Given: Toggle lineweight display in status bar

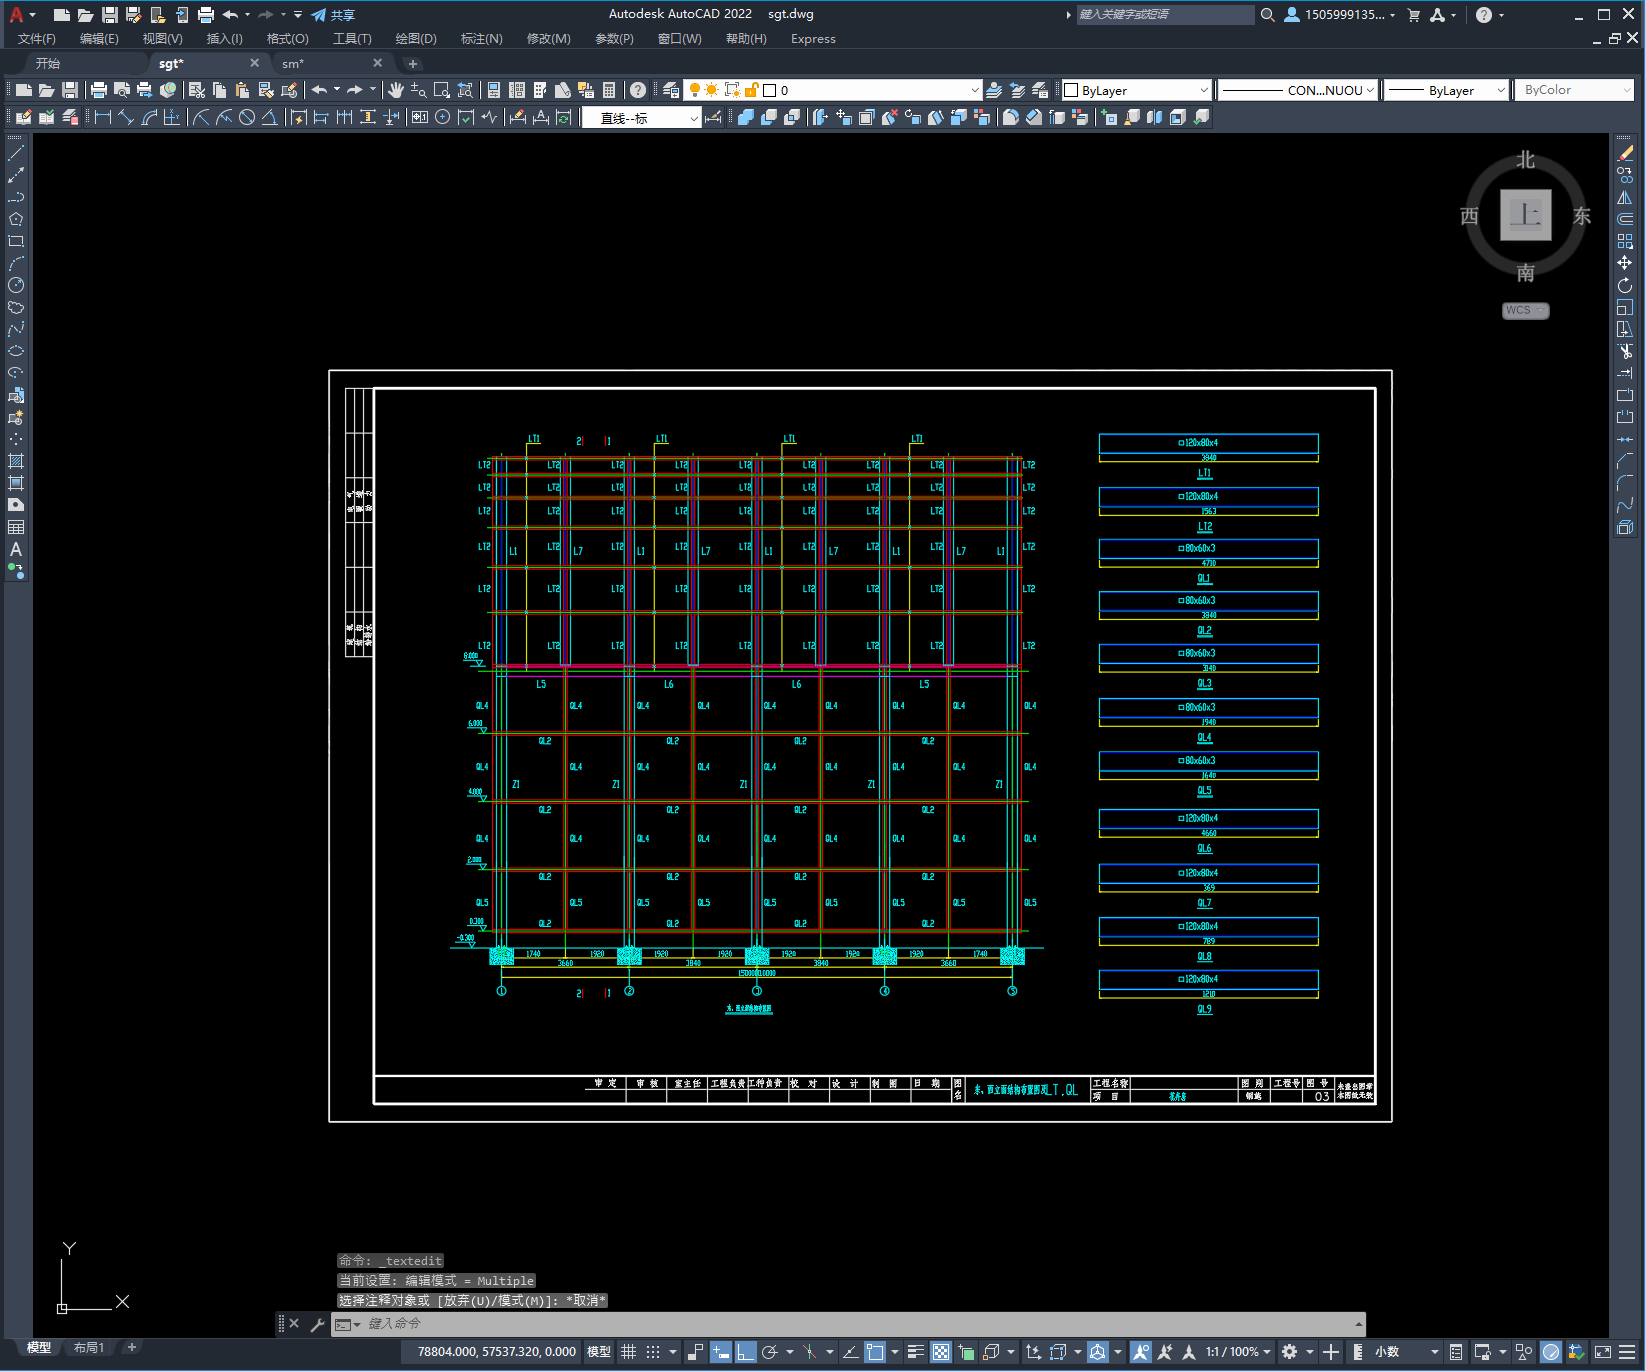Looking at the screenshot, I should [915, 1352].
